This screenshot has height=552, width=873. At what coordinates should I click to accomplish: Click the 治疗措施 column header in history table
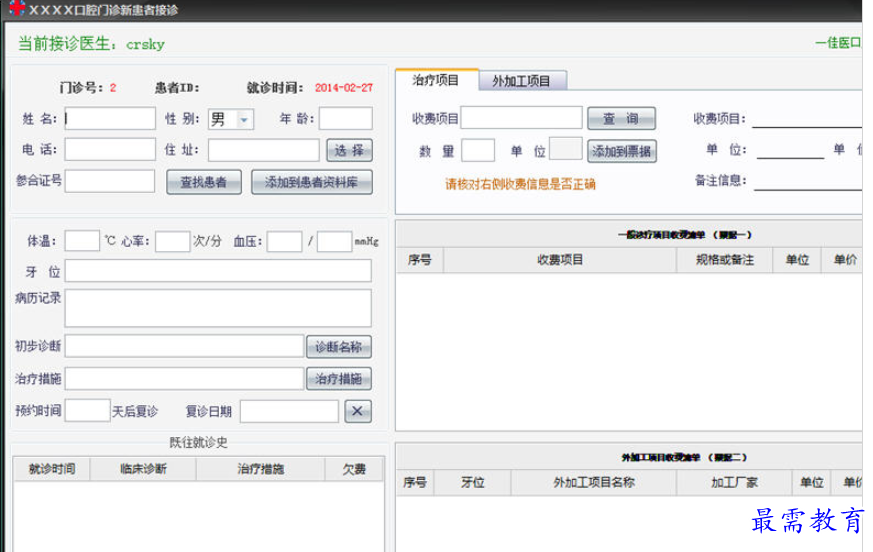261,468
